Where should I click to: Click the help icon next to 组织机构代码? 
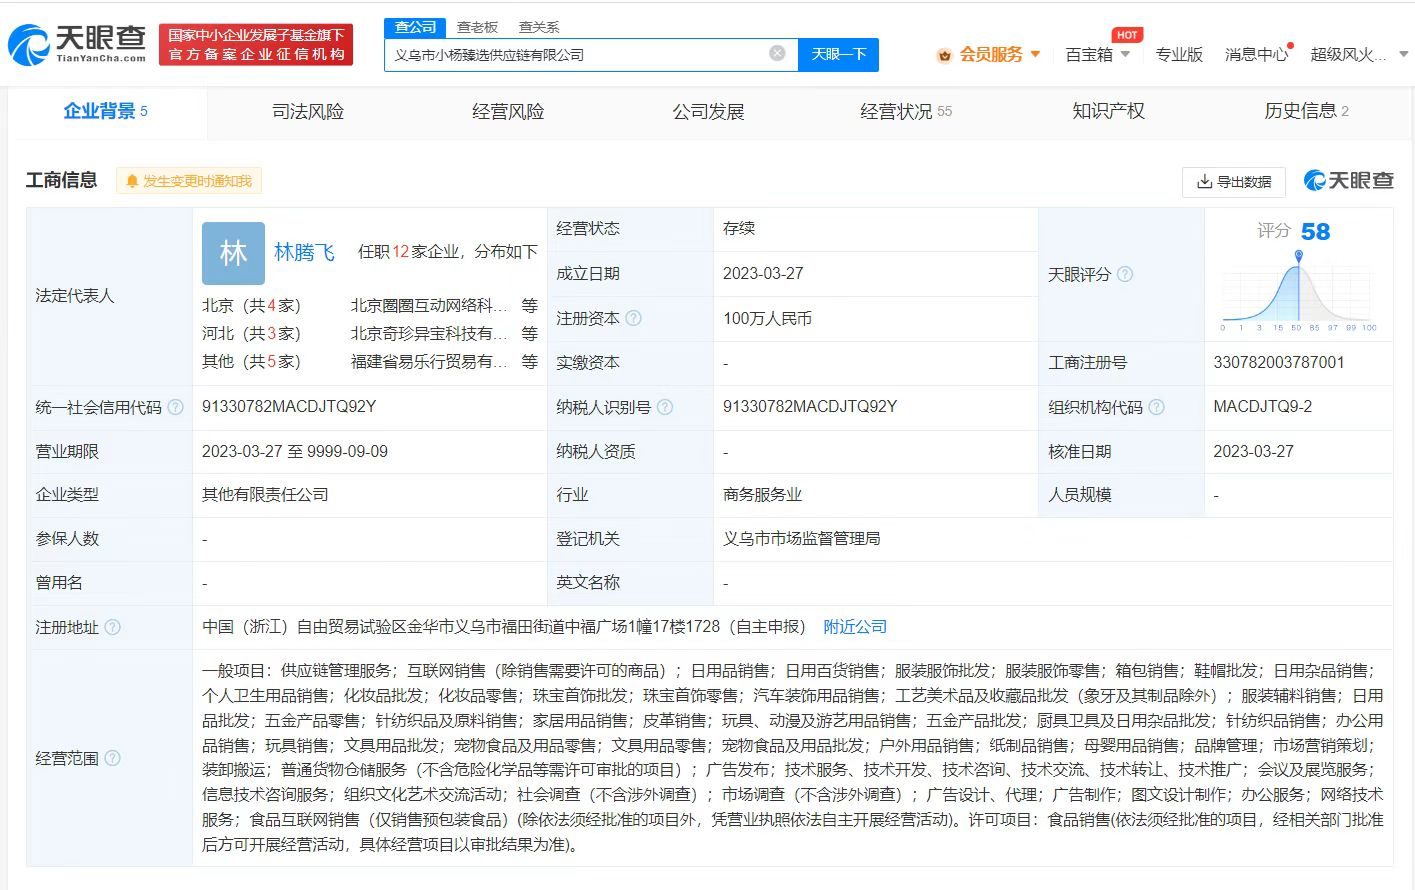[1157, 407]
